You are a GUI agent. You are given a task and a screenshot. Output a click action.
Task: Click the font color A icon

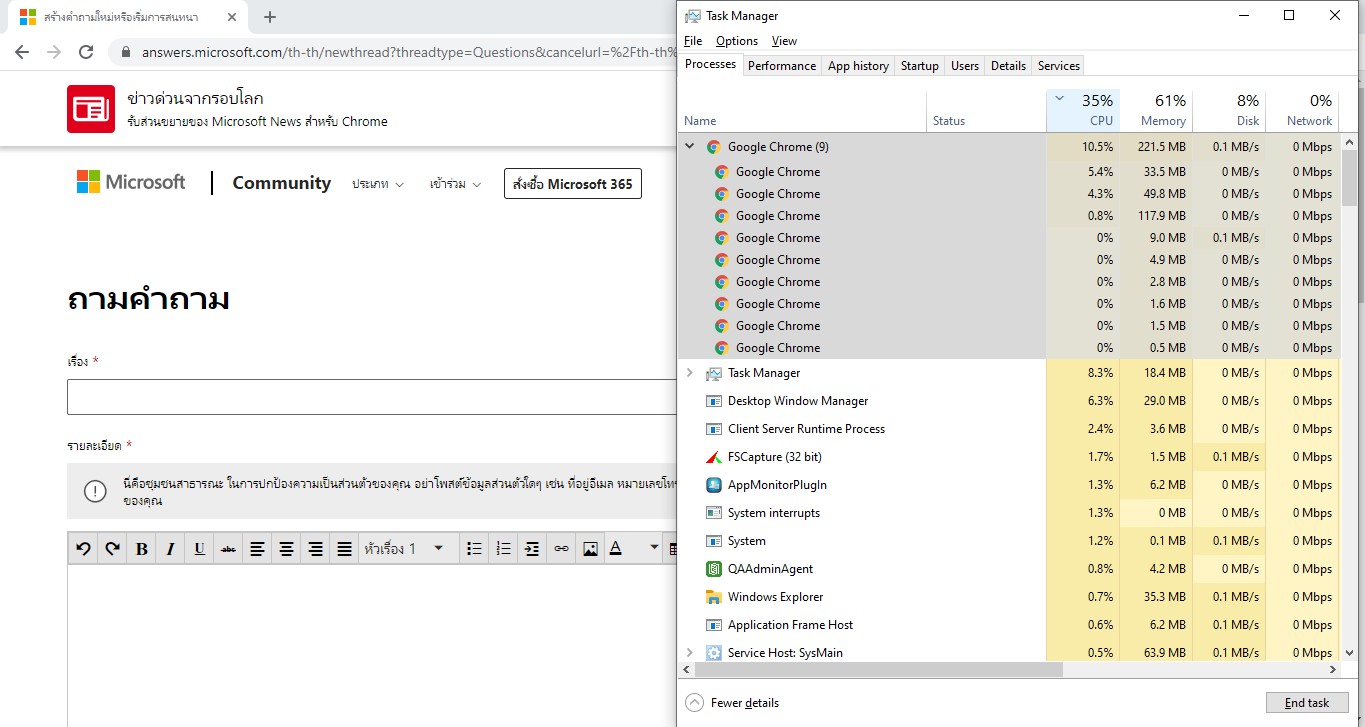616,548
